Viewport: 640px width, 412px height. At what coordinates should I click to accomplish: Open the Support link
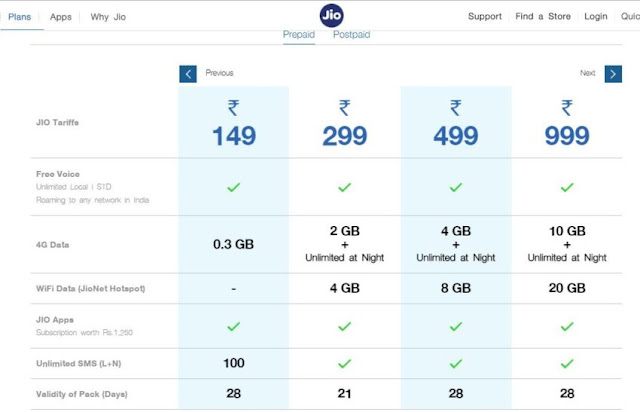(x=485, y=16)
